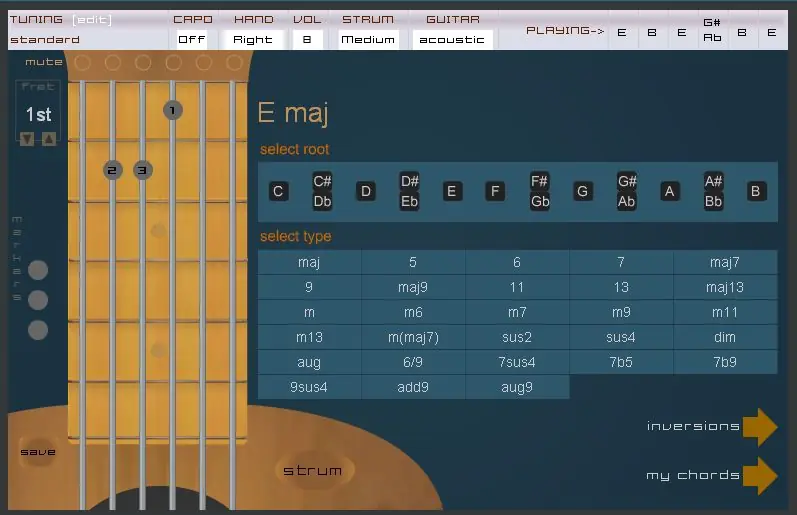Select m7 chord type
Image resolution: width=797 pixels, height=515 pixels.
pyautogui.click(x=517, y=312)
